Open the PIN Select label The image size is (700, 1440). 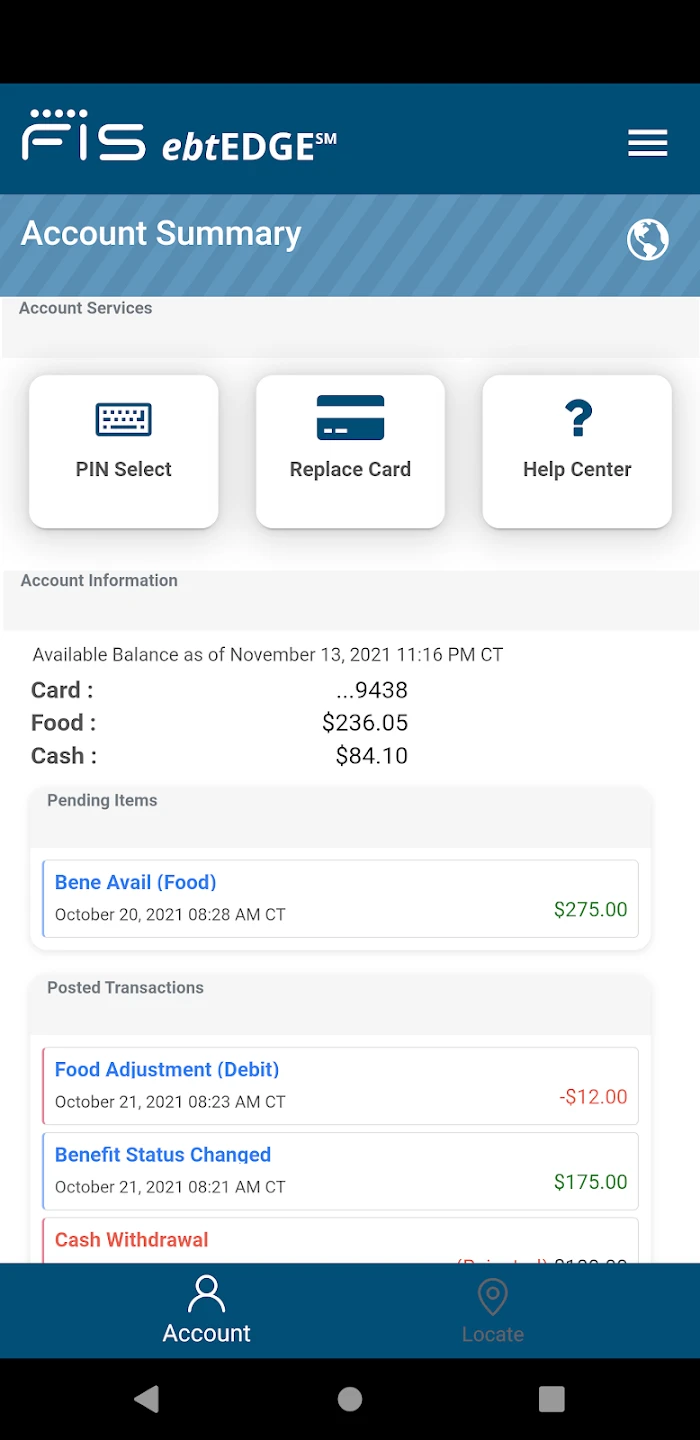124,469
